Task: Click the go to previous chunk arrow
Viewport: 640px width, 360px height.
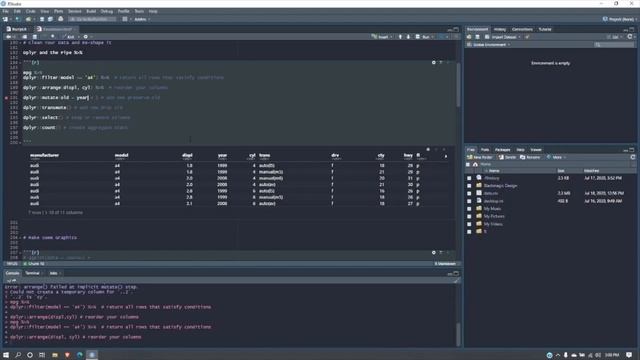Action: point(400,37)
